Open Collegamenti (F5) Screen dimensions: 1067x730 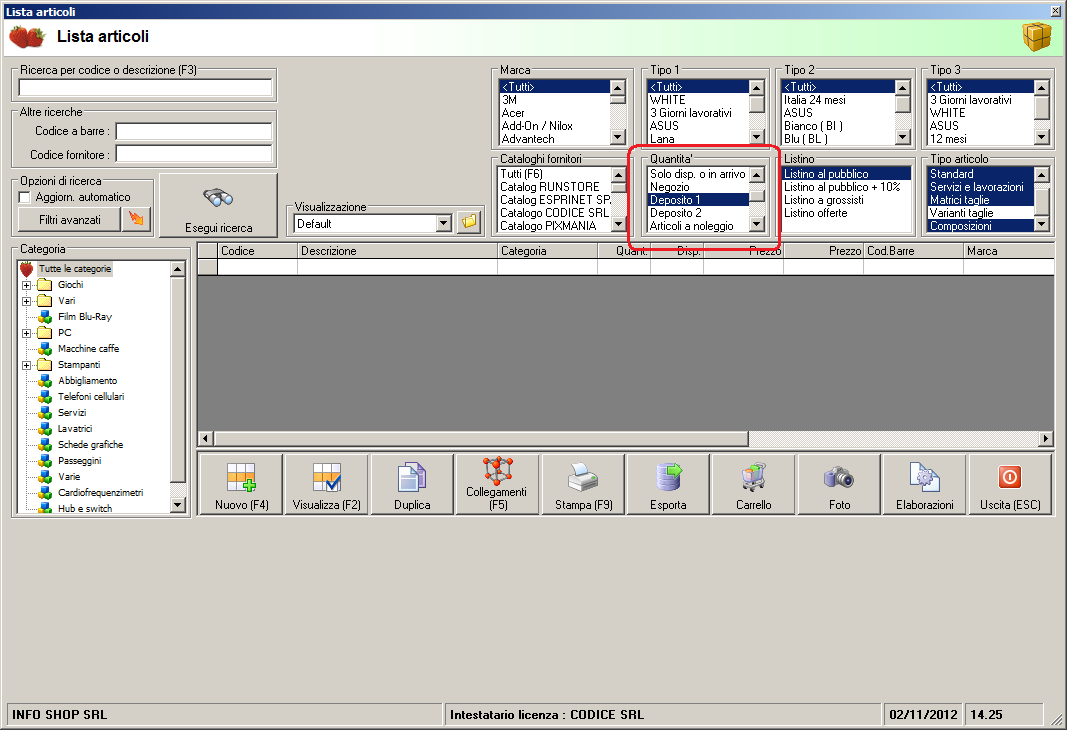point(497,484)
